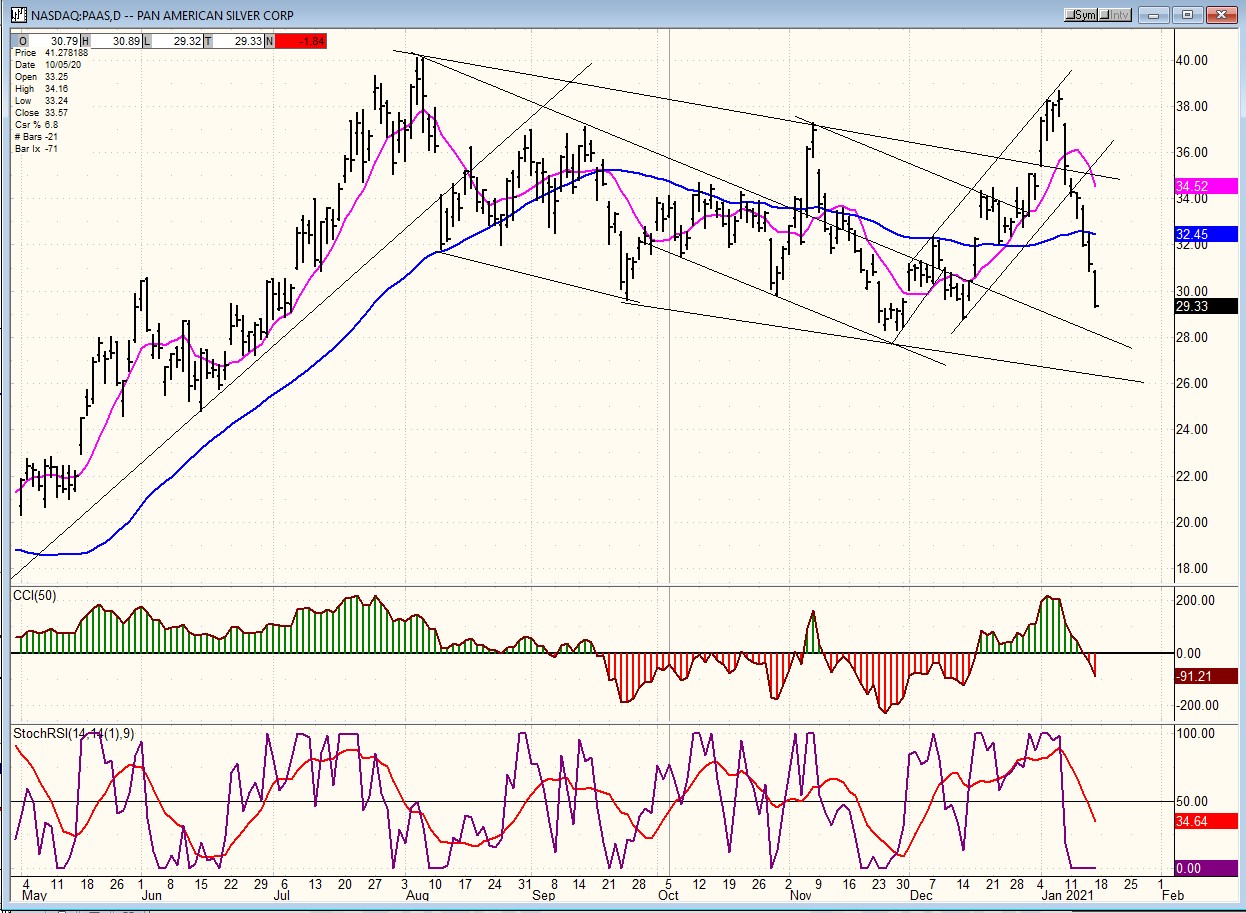Image resolution: width=1246 pixels, height=913 pixels.
Task: Click the chart window icon in title bar
Action: 18,15
